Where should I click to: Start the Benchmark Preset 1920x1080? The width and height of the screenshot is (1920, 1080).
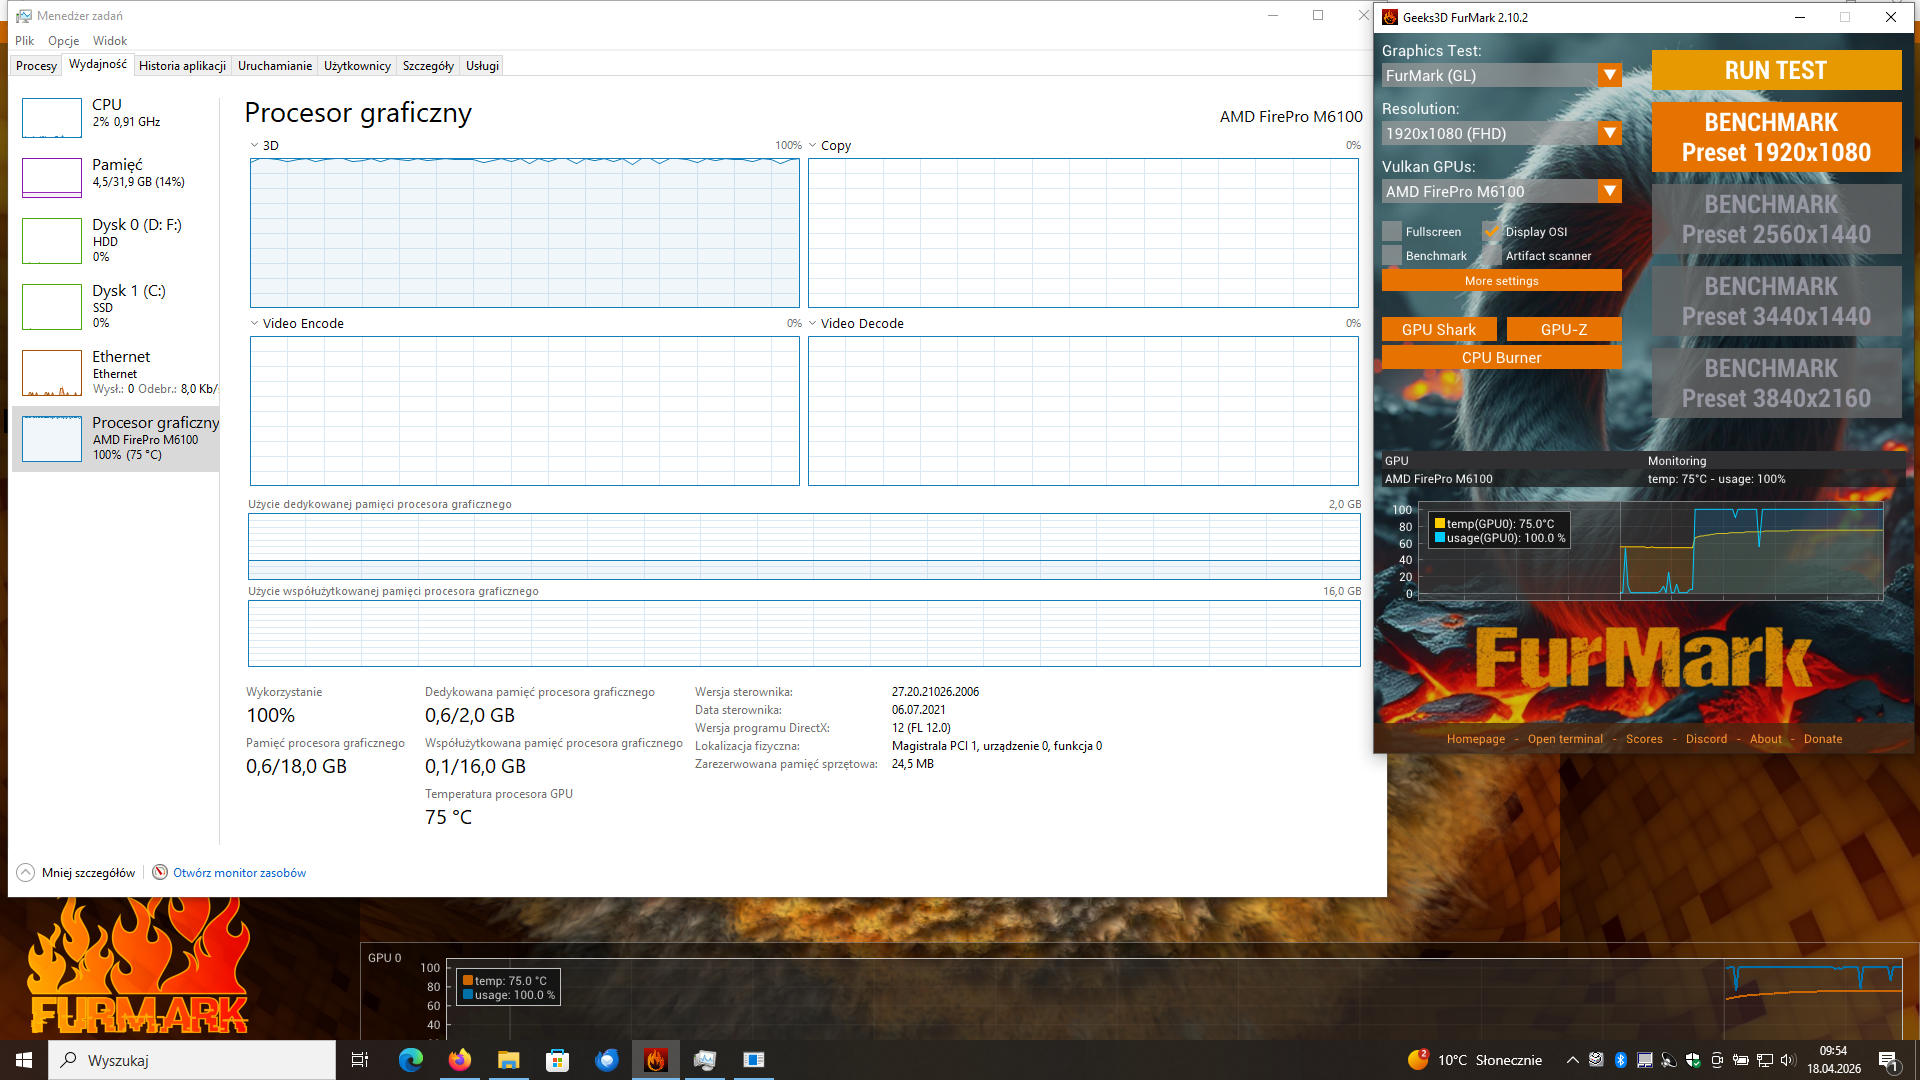tap(1776, 137)
